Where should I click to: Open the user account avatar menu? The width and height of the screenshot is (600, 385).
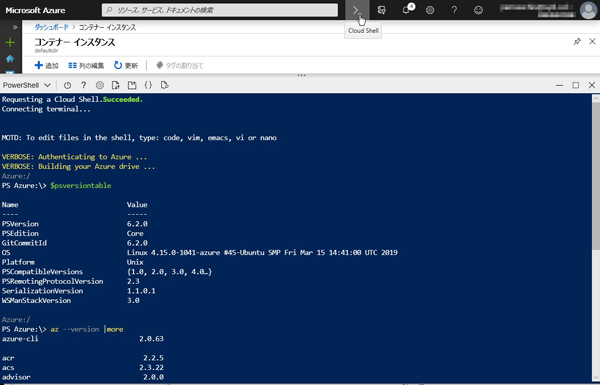point(588,10)
